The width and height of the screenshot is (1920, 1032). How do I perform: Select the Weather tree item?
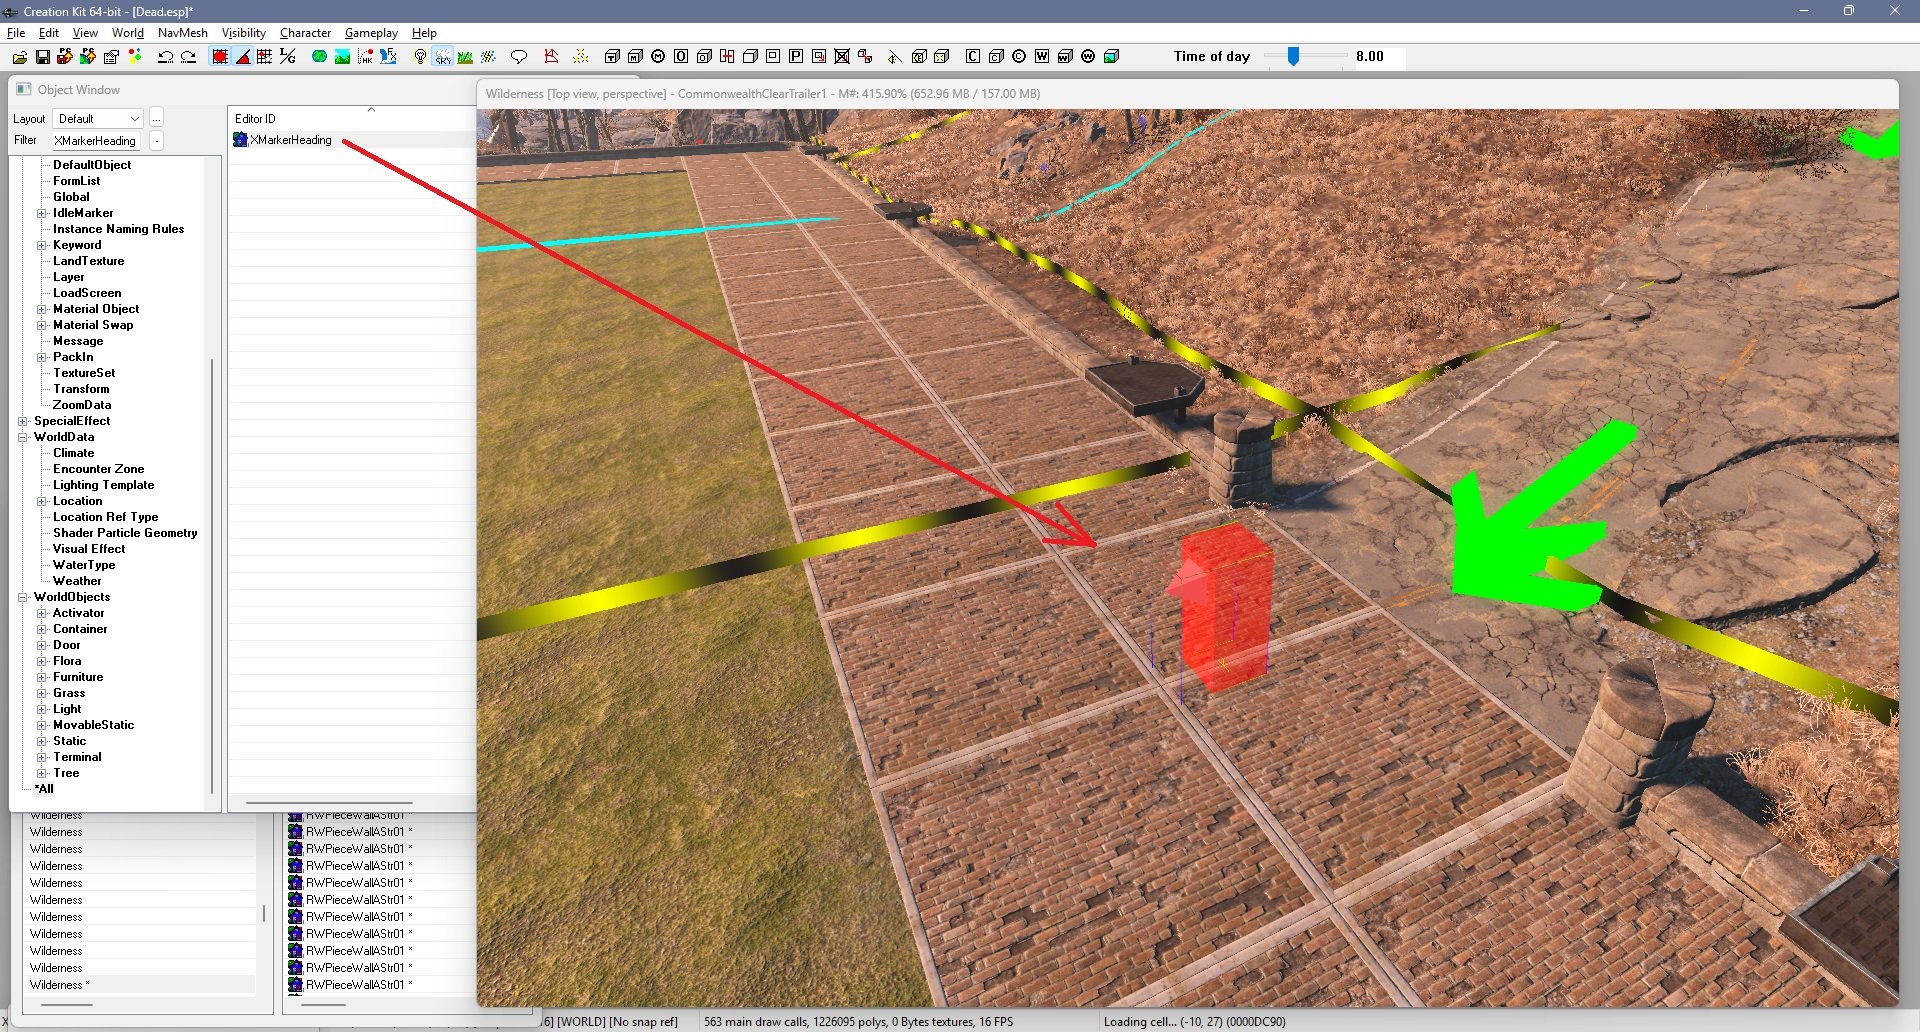click(x=77, y=581)
